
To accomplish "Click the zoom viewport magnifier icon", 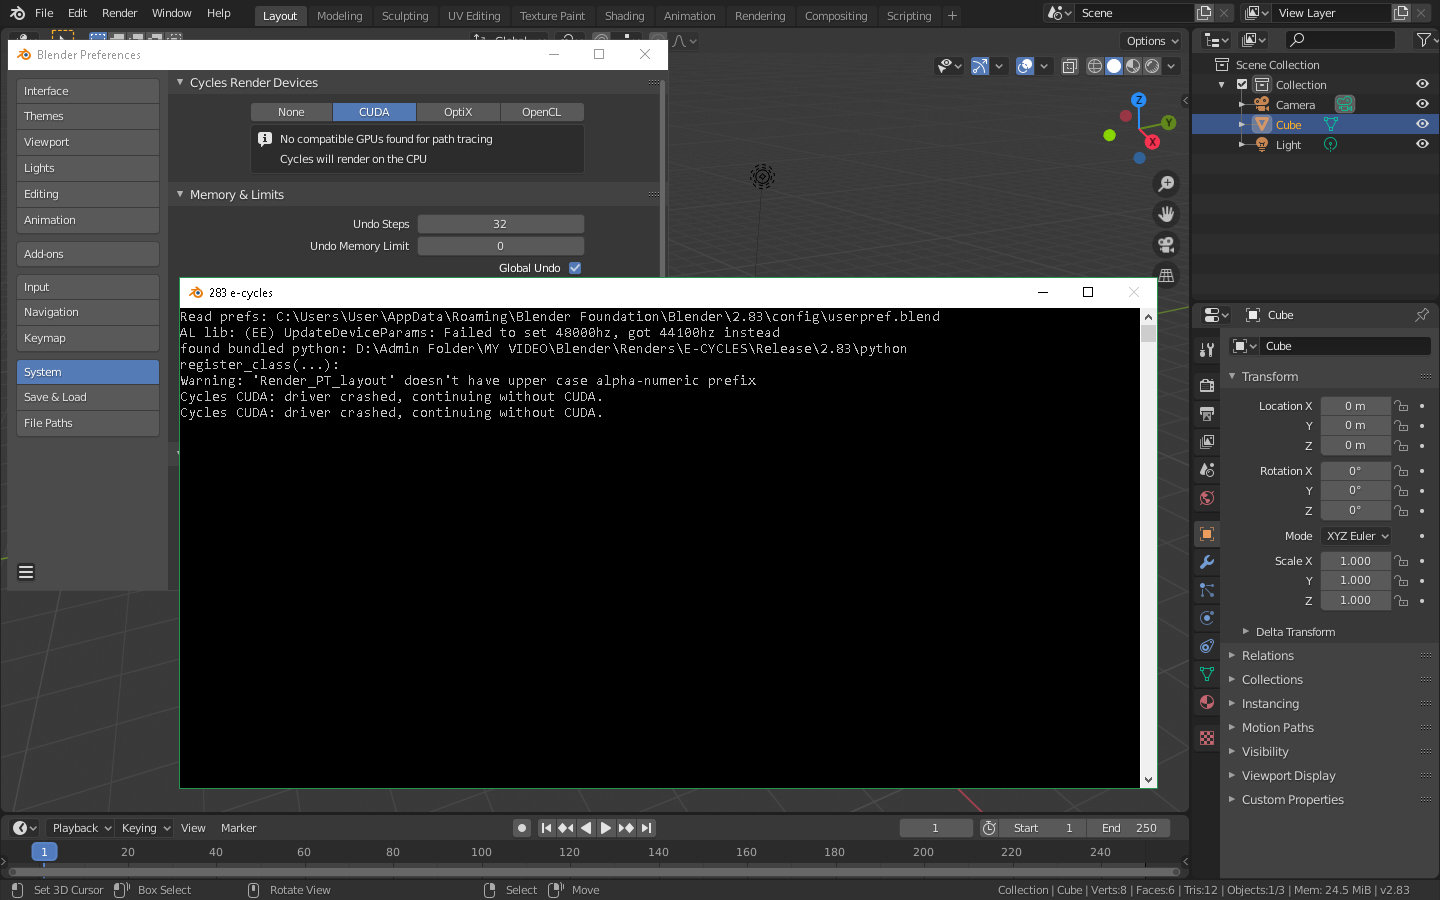I will [x=1166, y=183].
